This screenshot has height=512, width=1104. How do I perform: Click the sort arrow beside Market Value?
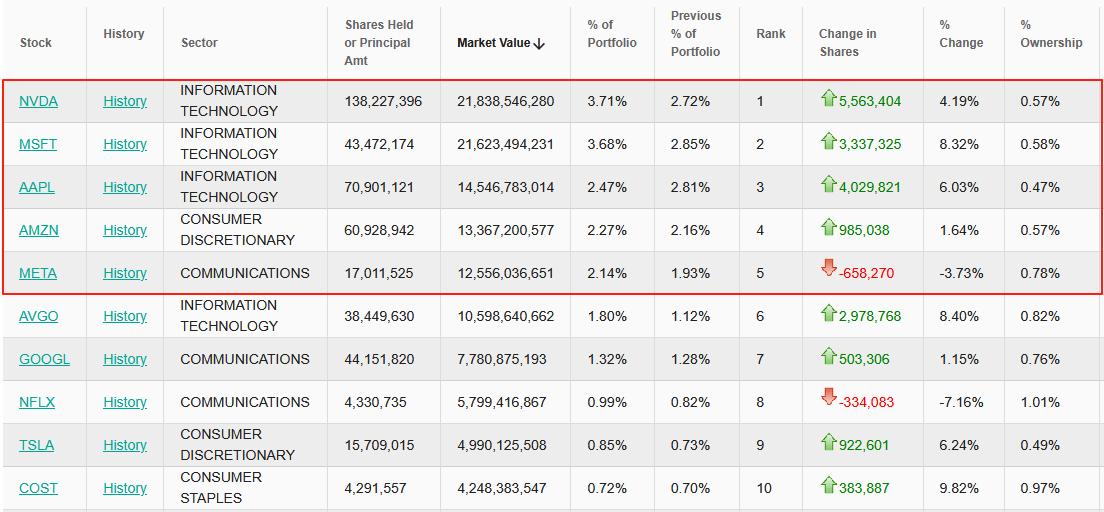[x=539, y=44]
